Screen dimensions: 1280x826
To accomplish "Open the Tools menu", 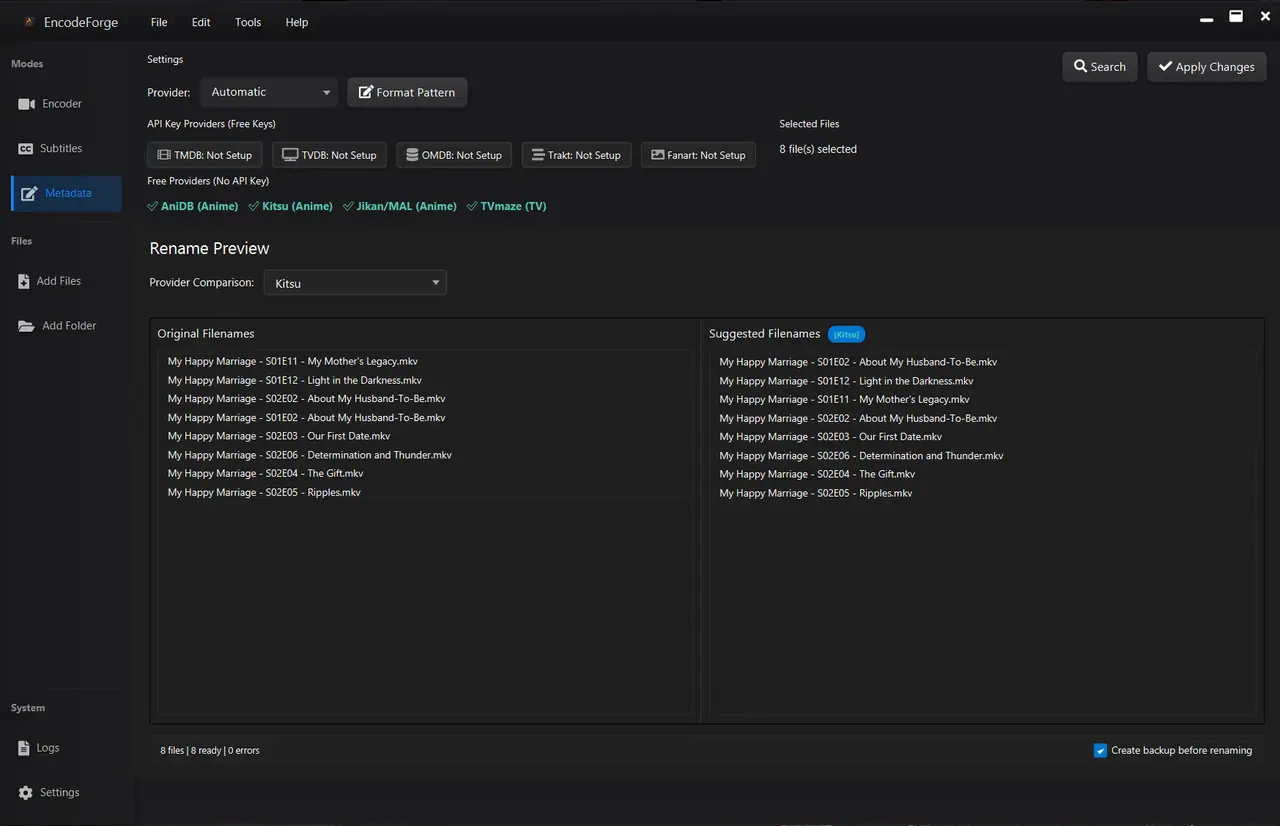I will pyautogui.click(x=248, y=22).
